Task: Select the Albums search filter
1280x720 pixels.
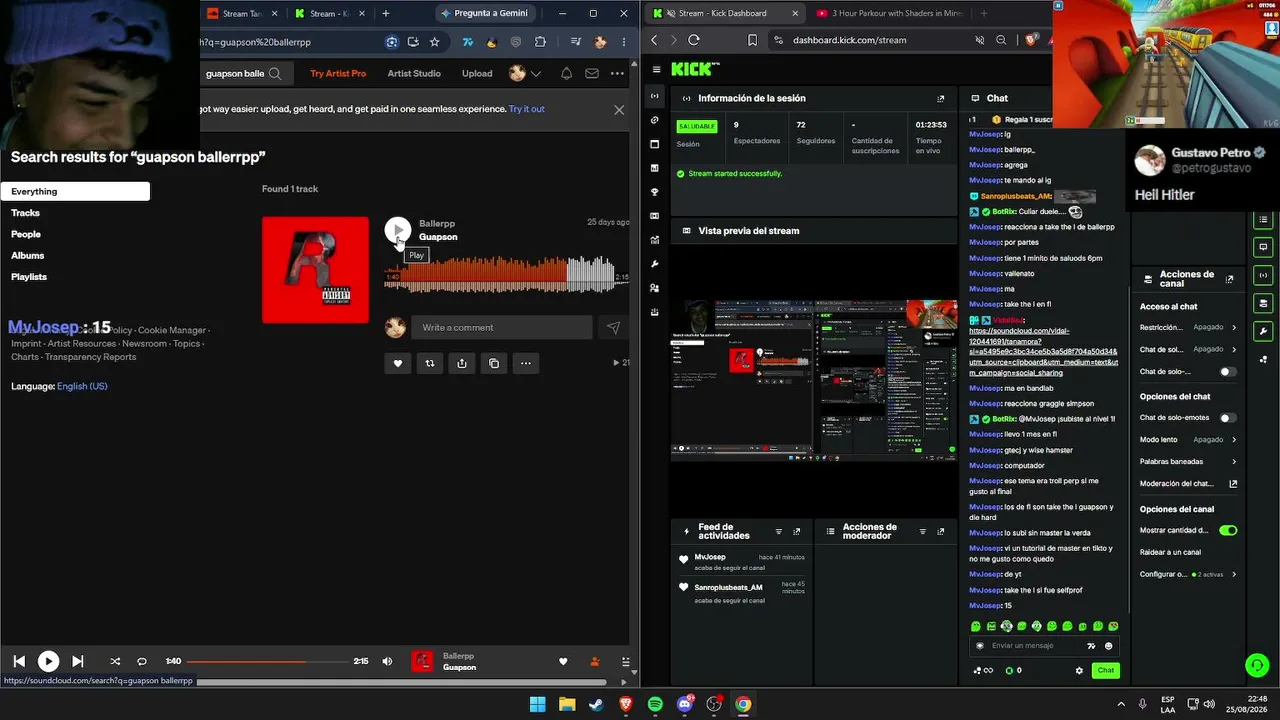Action: [x=28, y=255]
